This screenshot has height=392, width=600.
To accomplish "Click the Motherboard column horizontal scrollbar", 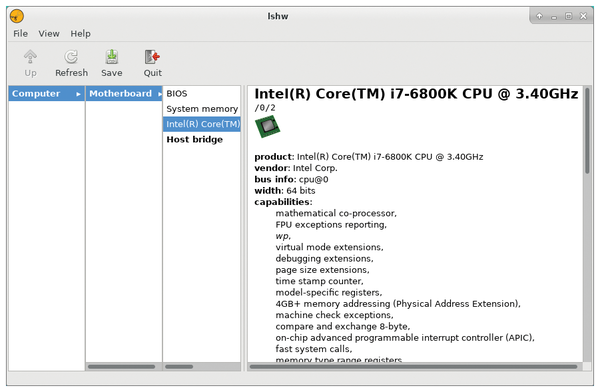I will point(121,367).
